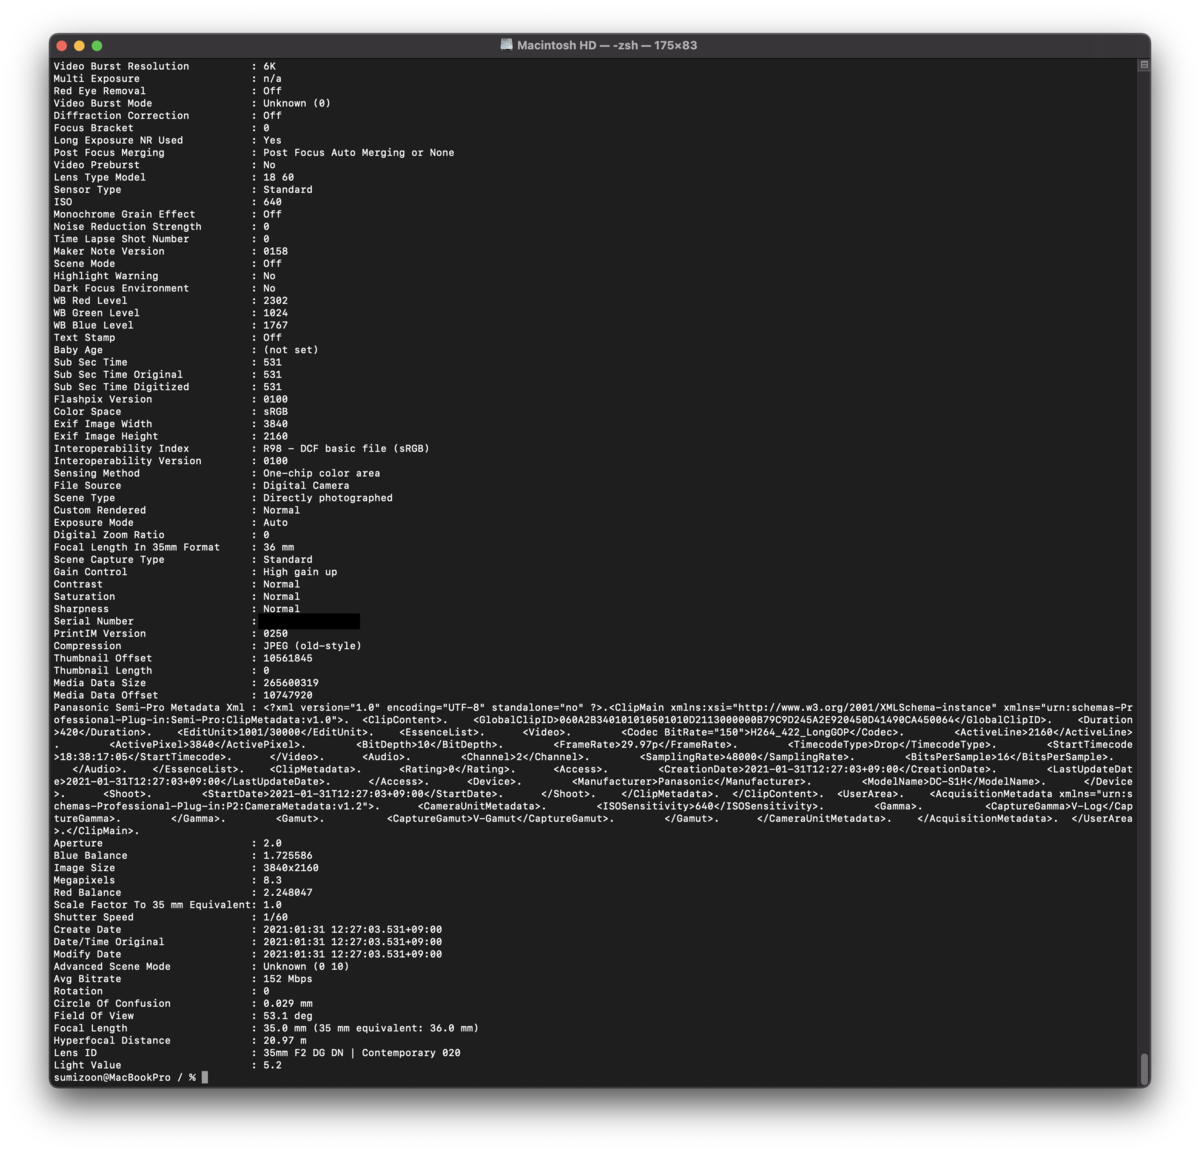Click the Exif Image Width value "3840"
This screenshot has height=1153, width=1200.
276,424
